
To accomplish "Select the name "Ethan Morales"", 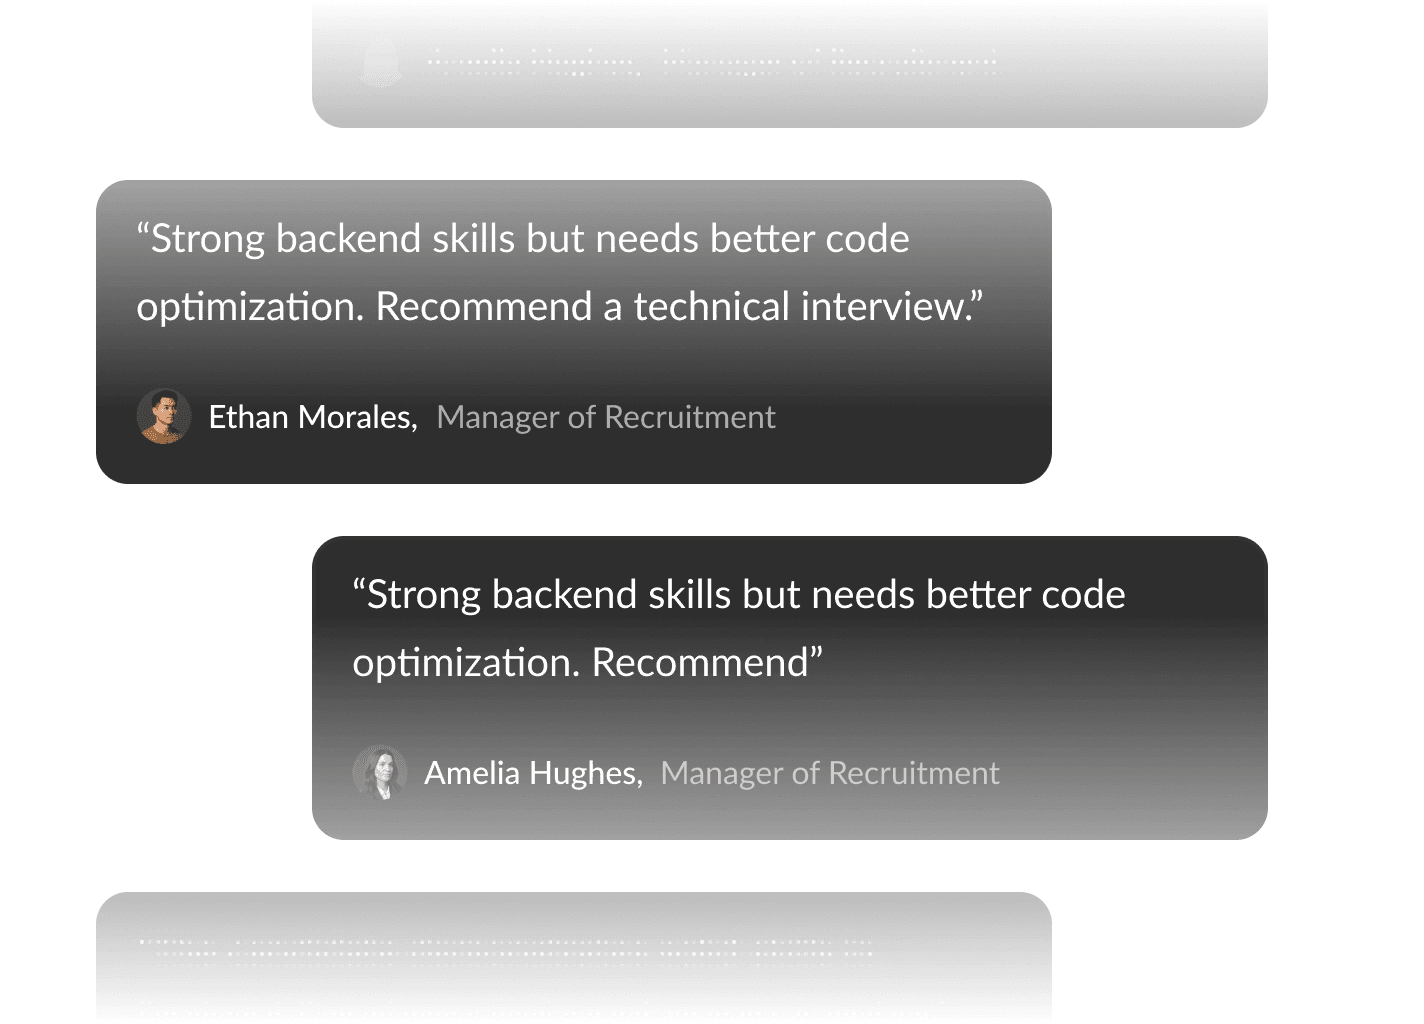I will (x=312, y=417).
